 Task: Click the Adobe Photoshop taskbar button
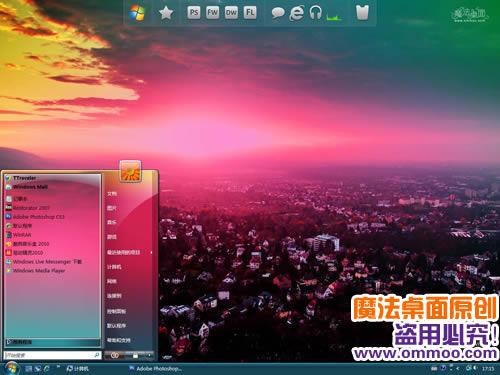(156, 369)
